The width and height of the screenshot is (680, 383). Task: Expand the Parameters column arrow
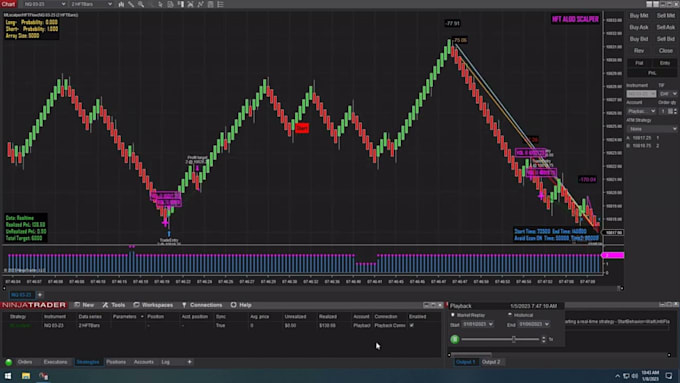tap(142, 317)
